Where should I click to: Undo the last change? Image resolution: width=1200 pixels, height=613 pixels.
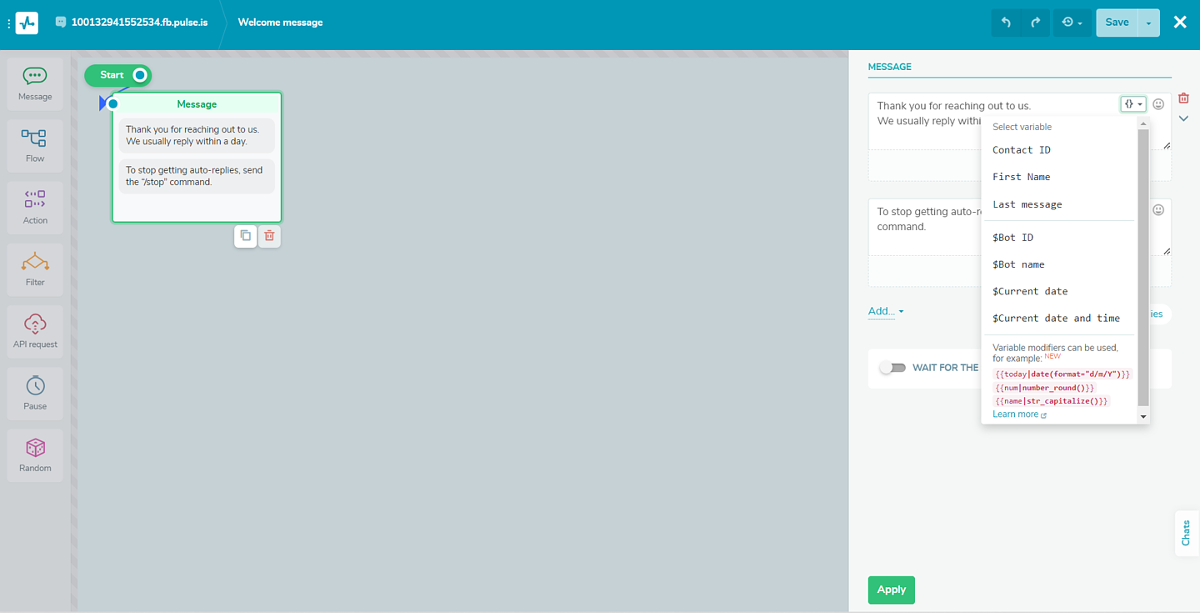point(1005,21)
